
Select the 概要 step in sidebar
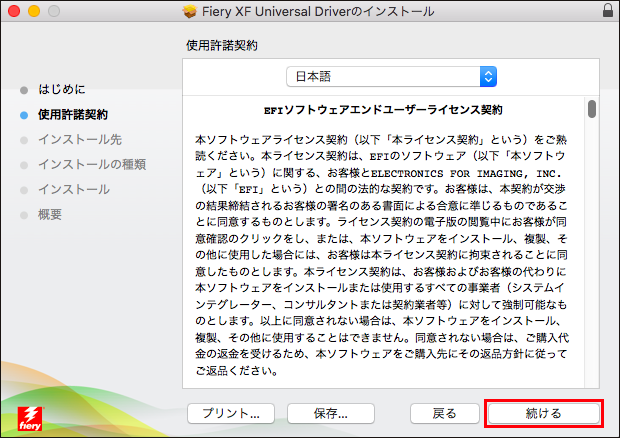click(x=50, y=215)
